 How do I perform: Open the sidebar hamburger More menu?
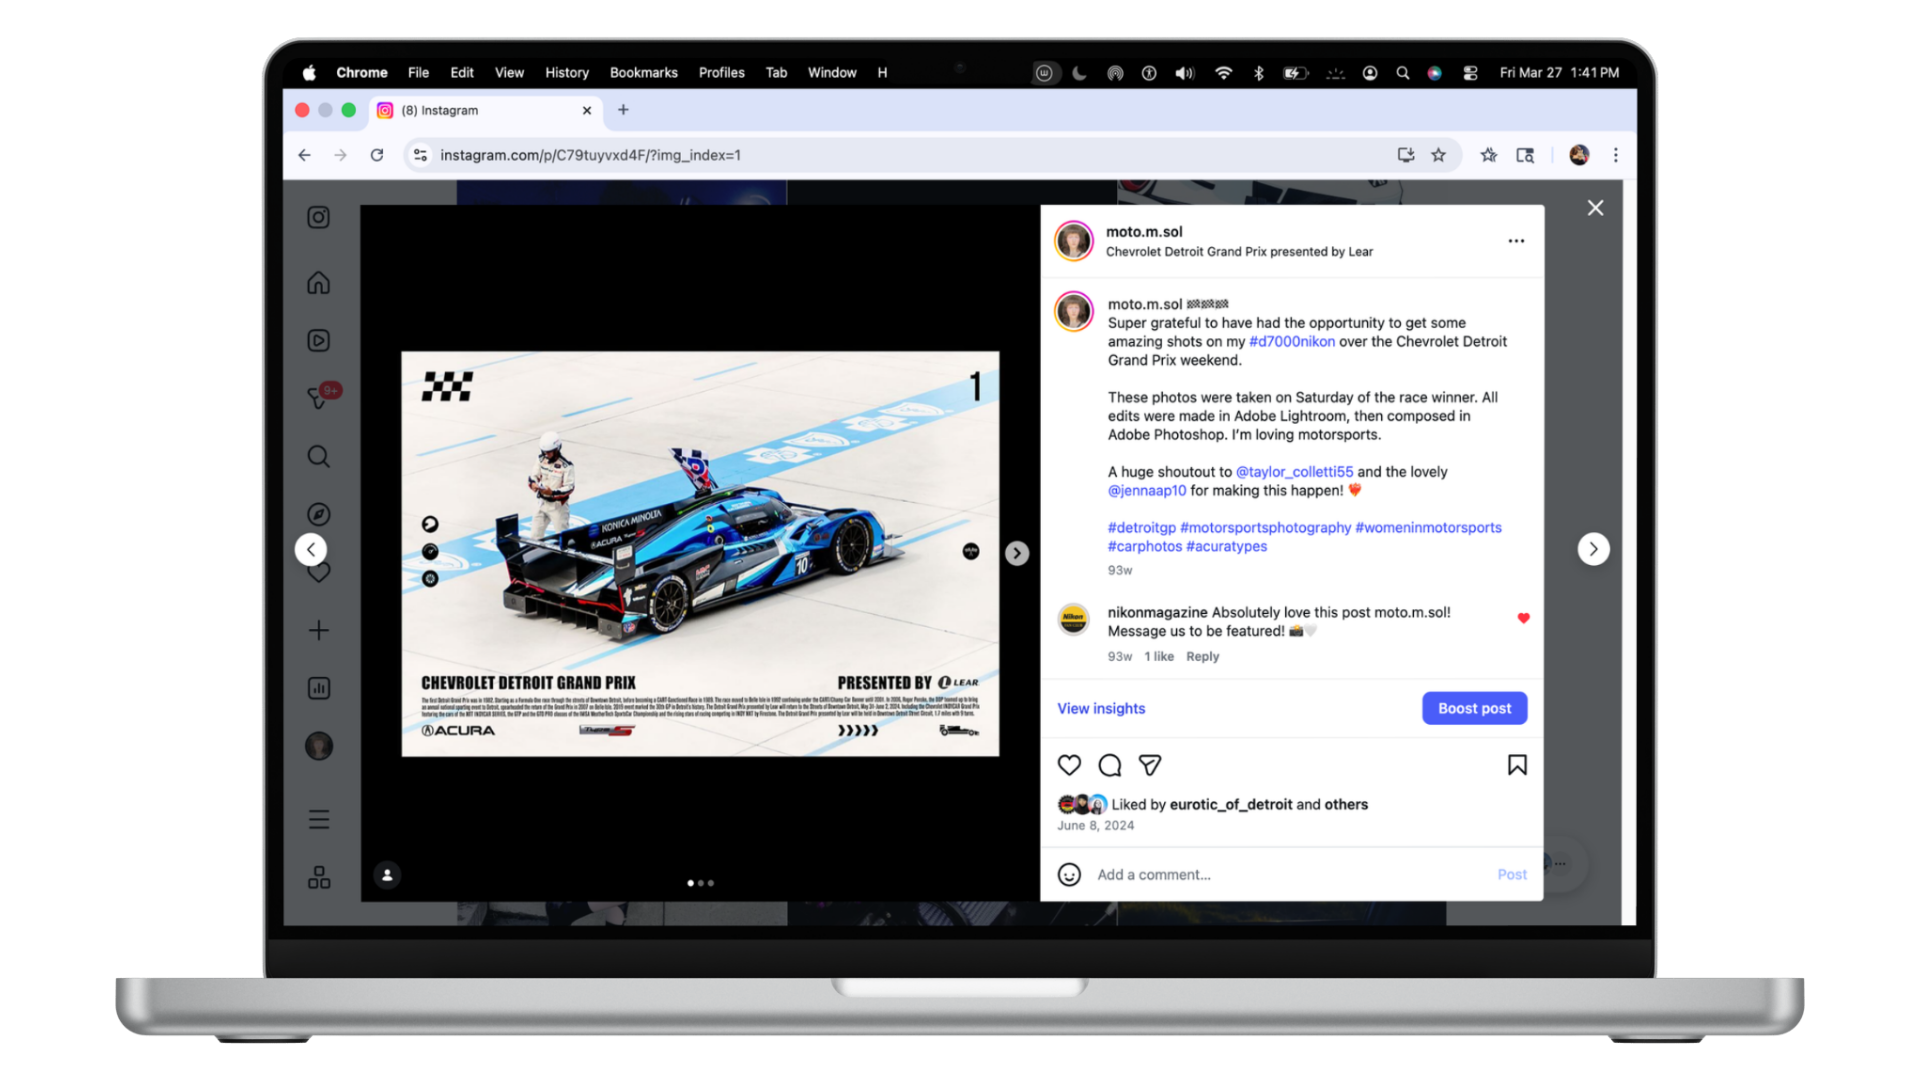click(318, 820)
